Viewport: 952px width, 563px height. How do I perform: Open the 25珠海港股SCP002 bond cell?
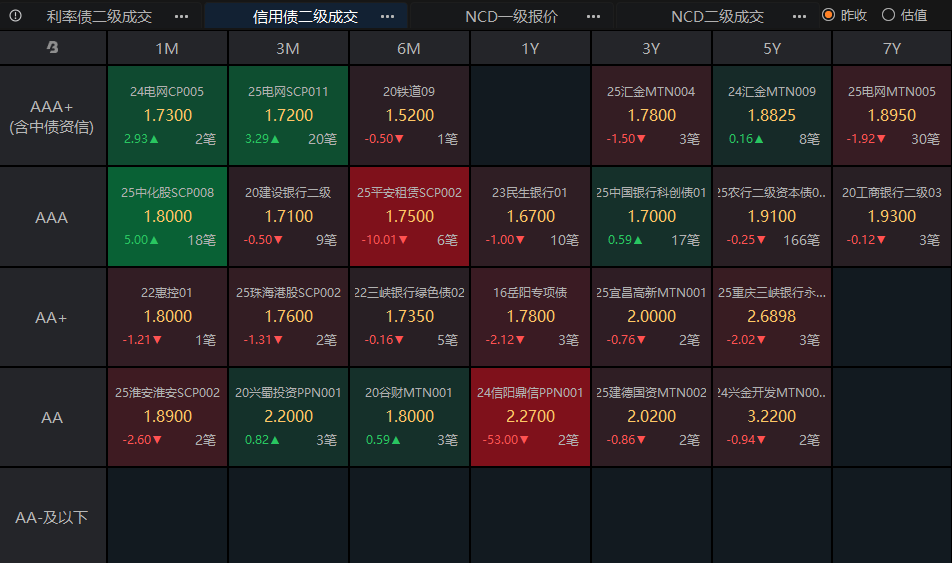click(288, 317)
